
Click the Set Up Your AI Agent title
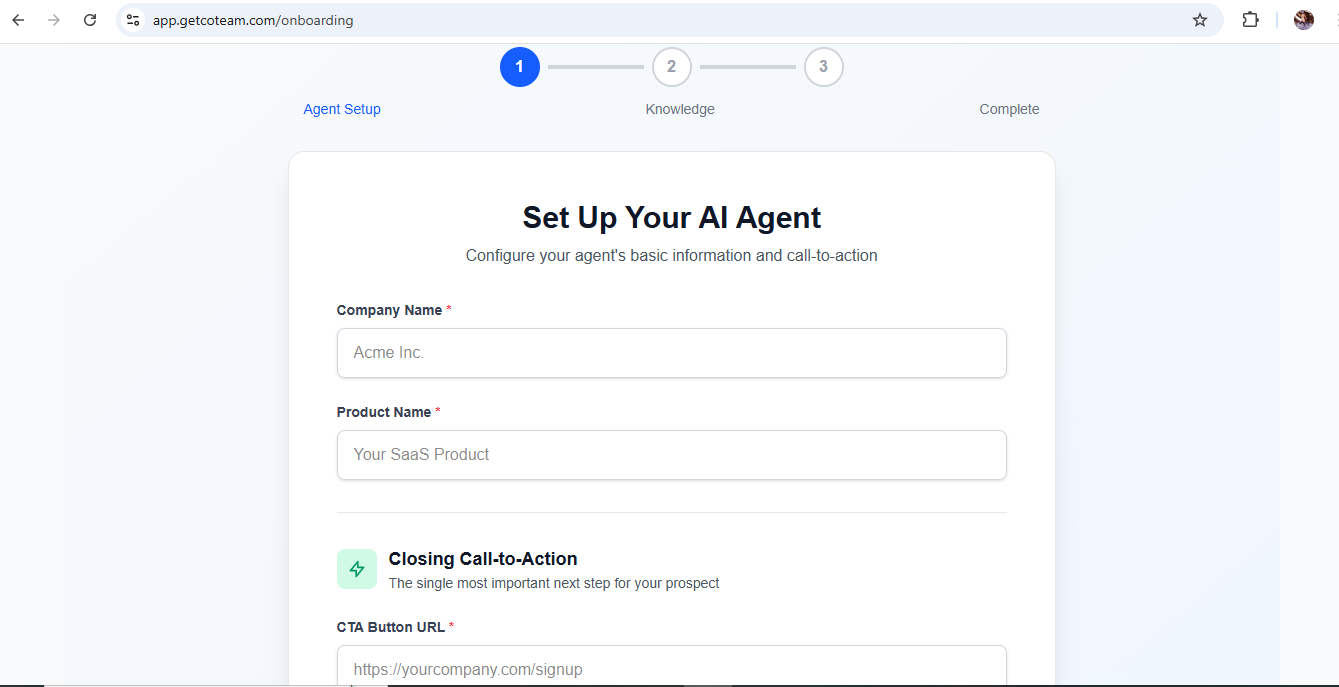(x=671, y=218)
